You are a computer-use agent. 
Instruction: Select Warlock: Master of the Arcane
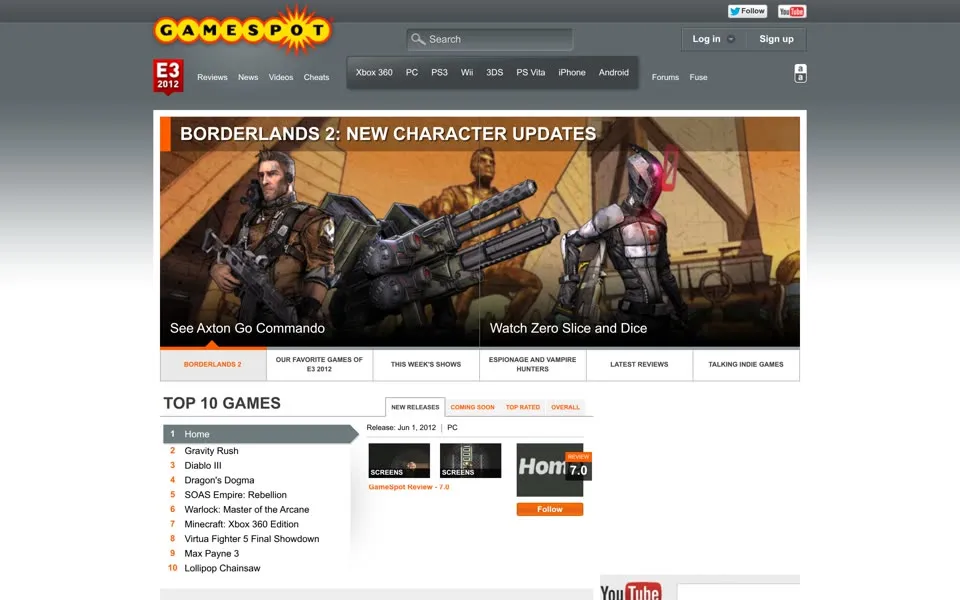coord(247,509)
